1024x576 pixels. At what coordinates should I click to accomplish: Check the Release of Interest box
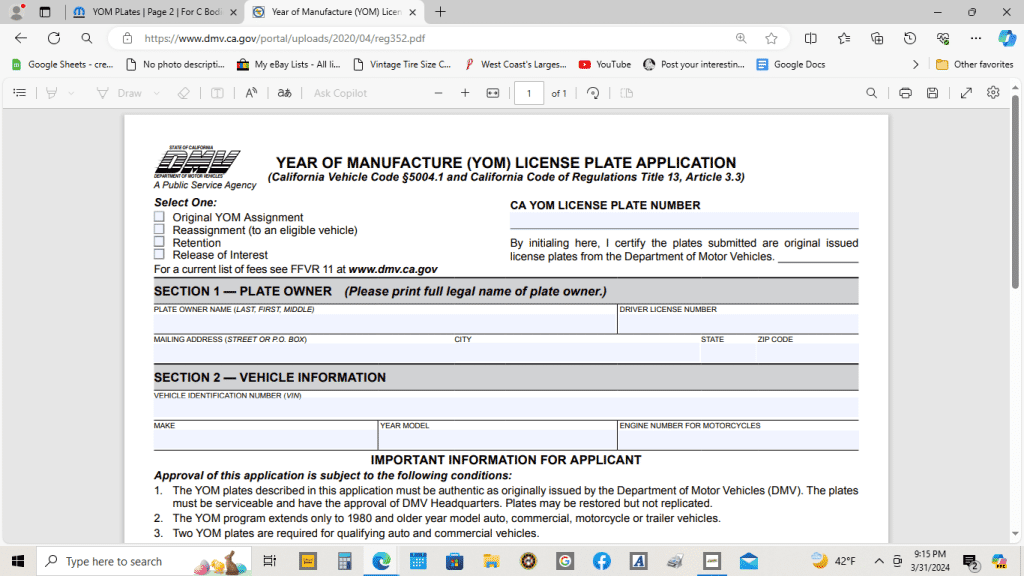pos(159,254)
